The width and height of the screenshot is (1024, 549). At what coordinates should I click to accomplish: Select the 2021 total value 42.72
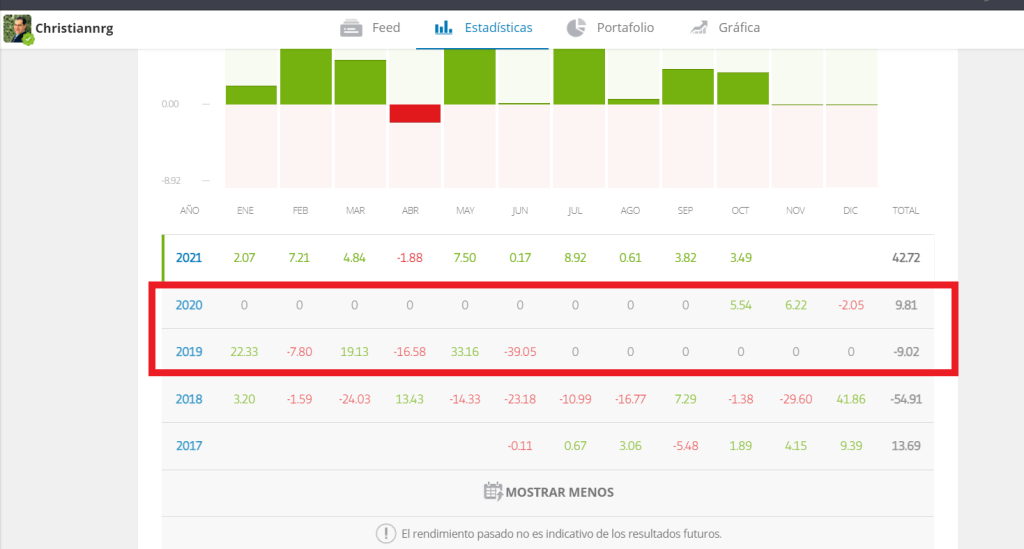(905, 258)
